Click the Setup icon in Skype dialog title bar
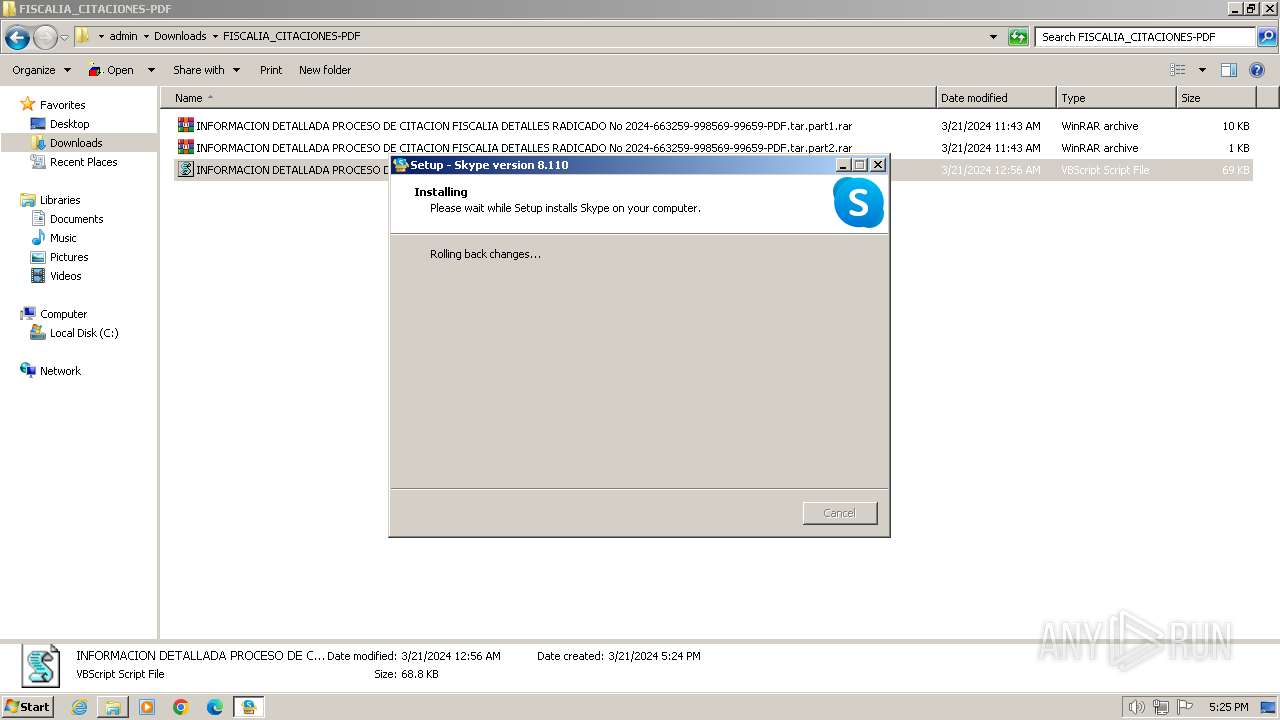The height and width of the screenshot is (720, 1280). [x=401, y=165]
